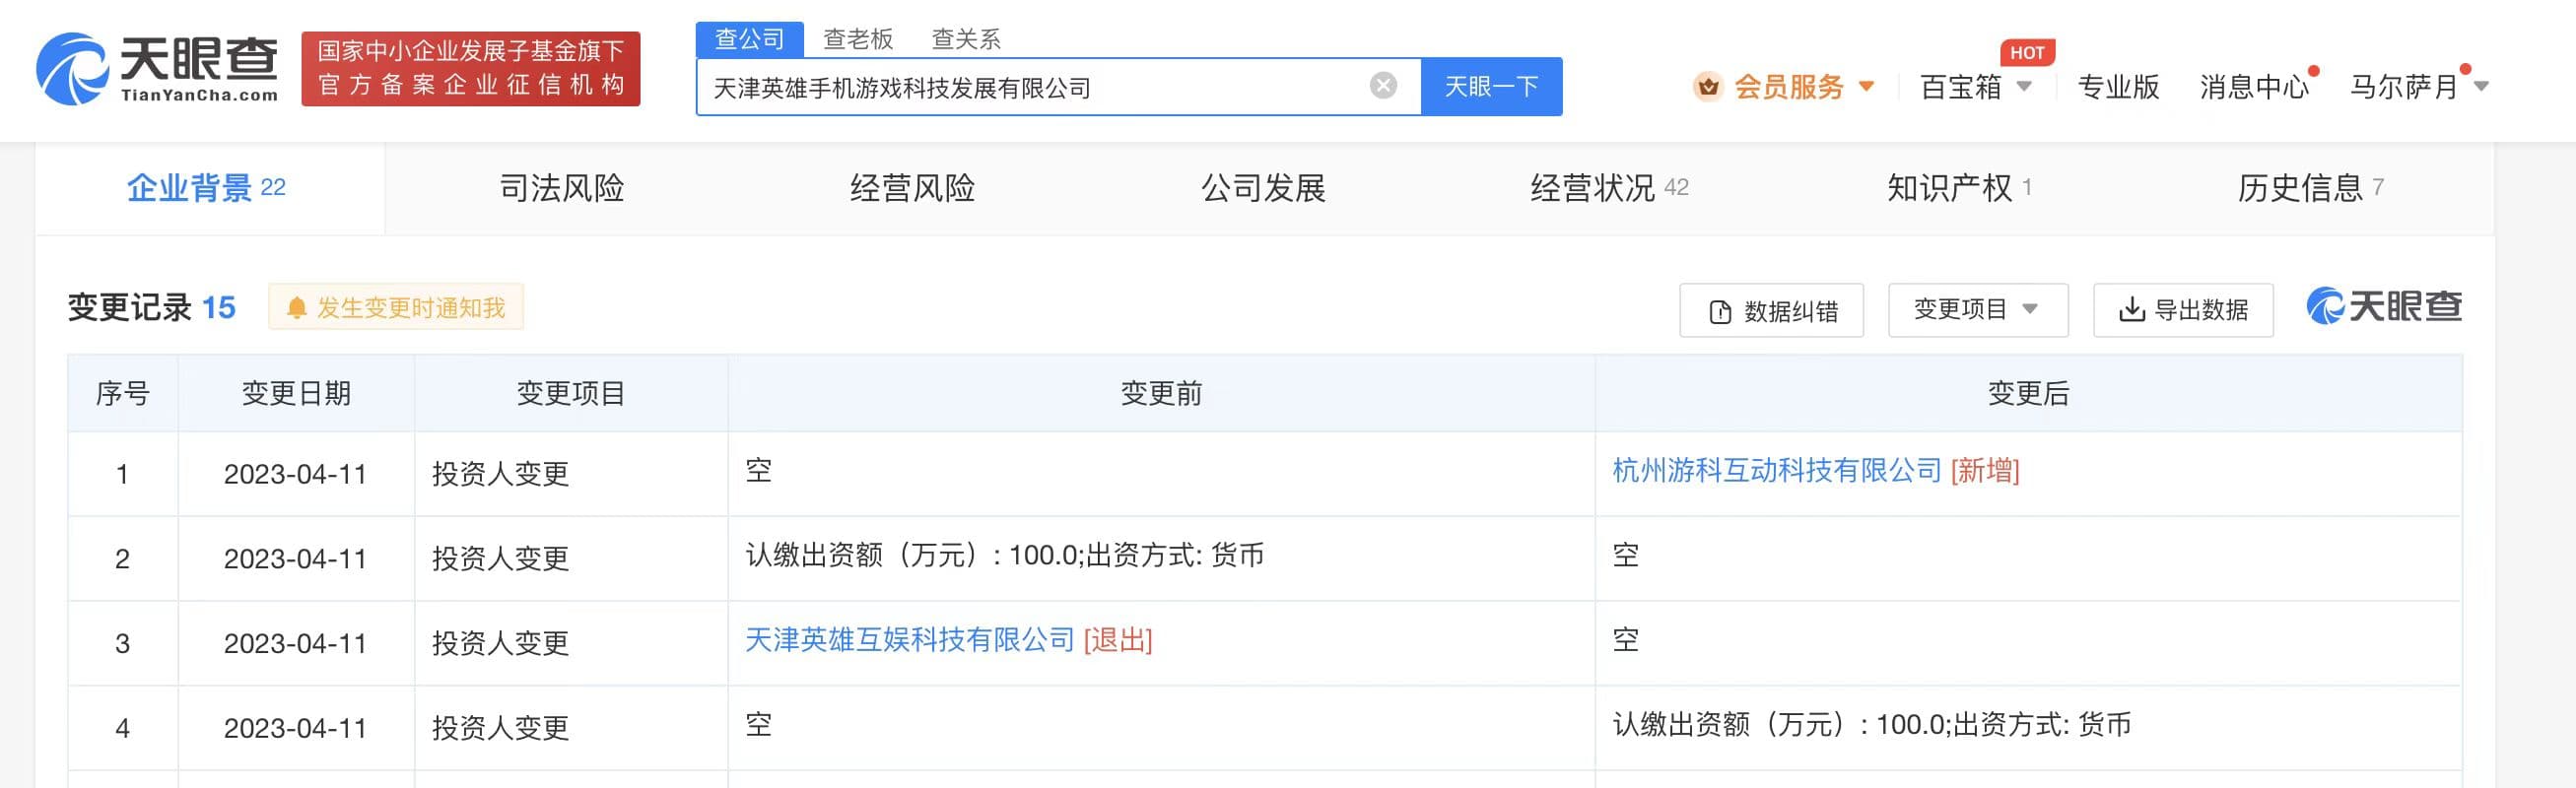Switch to the 查公司 search tab

tap(749, 39)
